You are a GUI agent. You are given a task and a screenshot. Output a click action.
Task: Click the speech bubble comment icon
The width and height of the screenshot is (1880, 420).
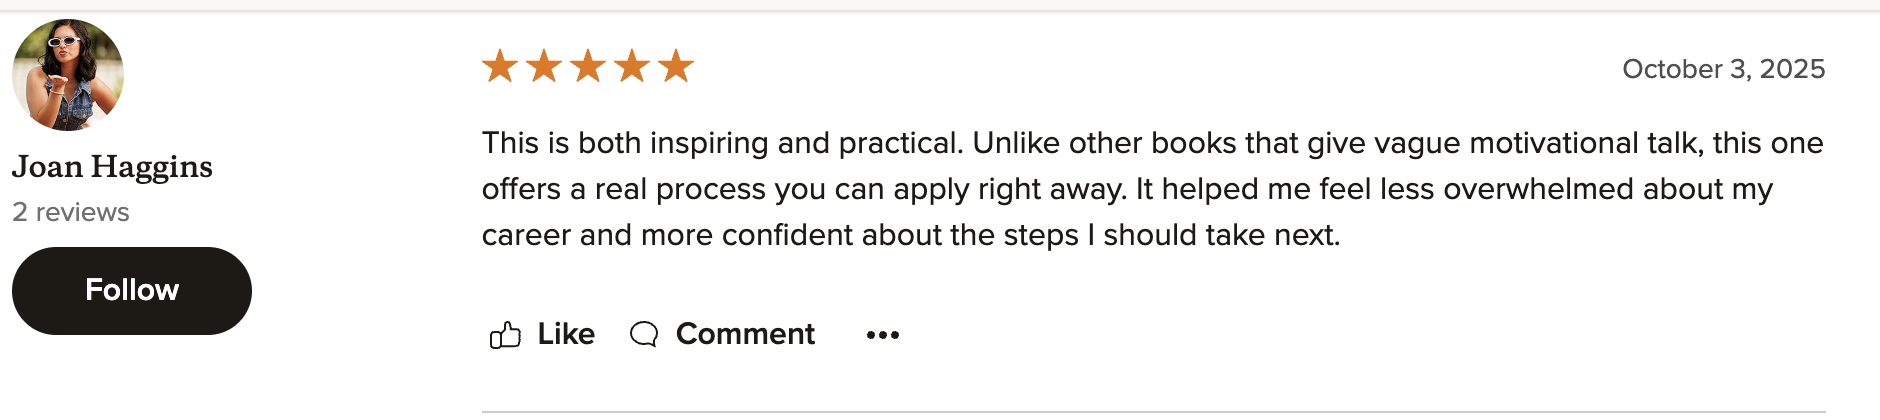(644, 334)
